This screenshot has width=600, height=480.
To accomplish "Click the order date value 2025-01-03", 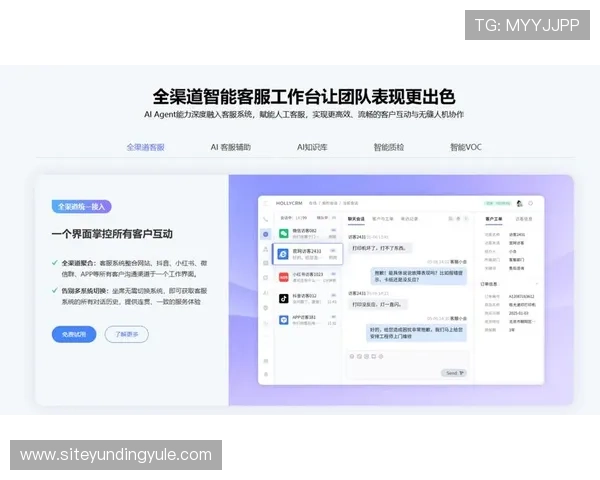I will [x=518, y=313].
